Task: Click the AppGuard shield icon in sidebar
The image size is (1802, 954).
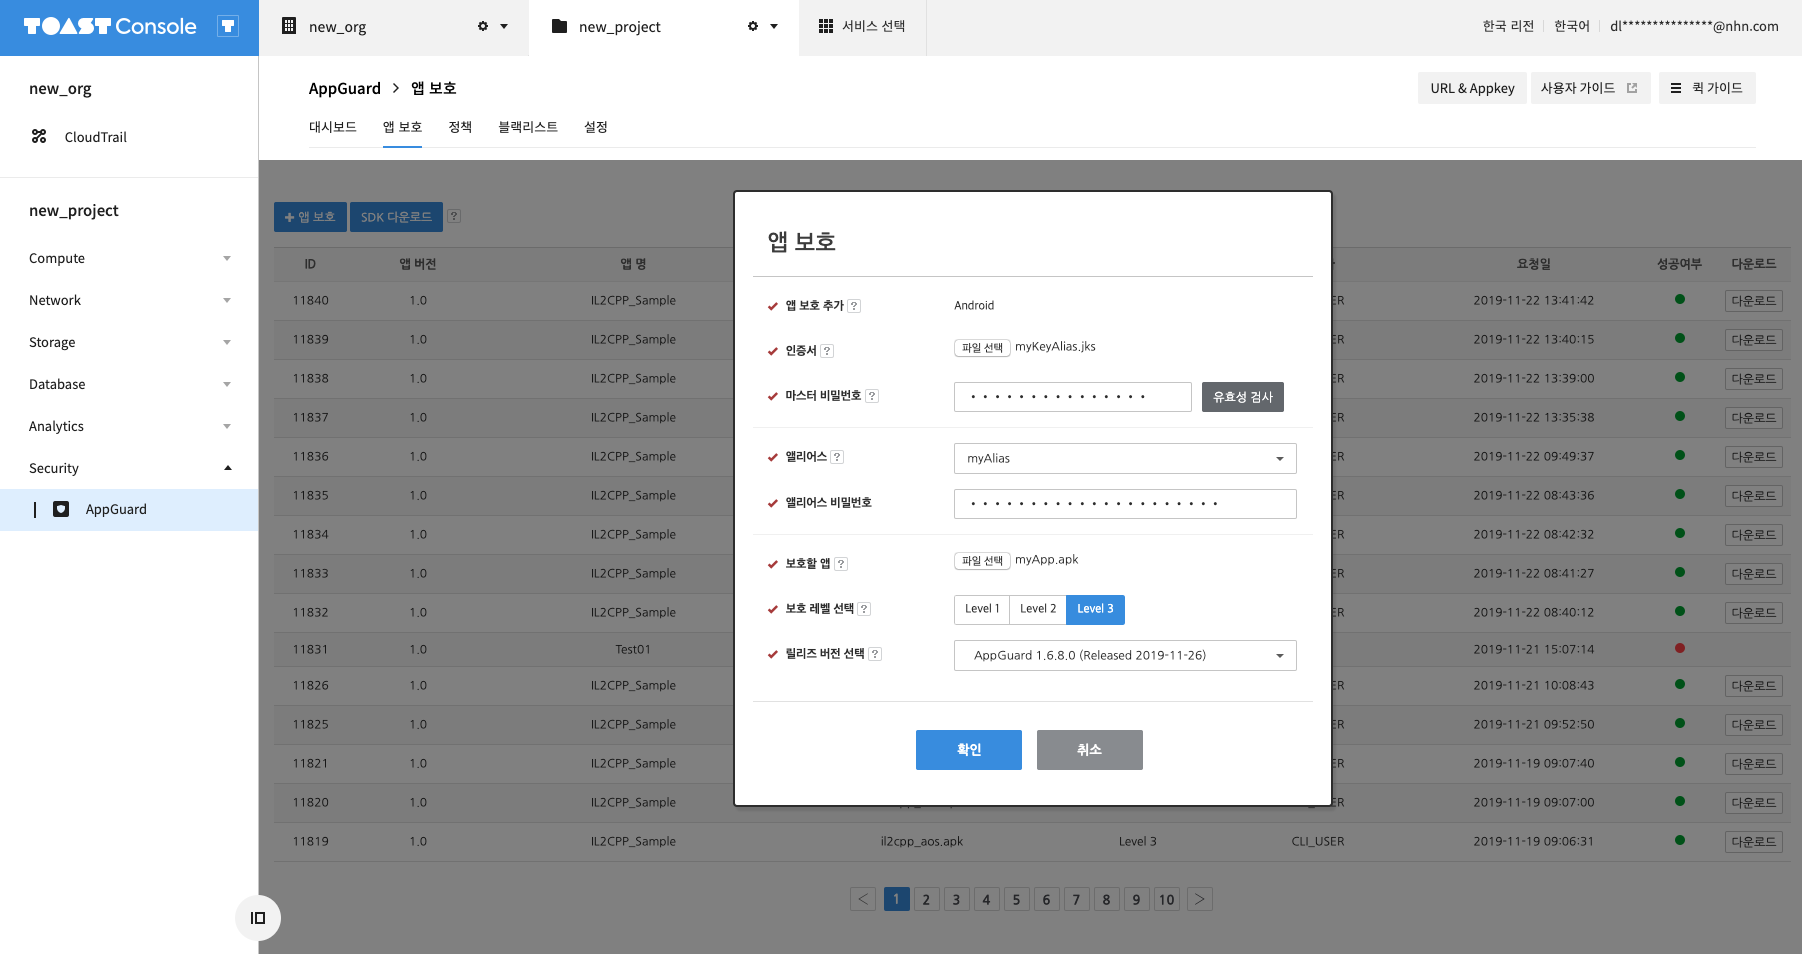Action: point(61,509)
